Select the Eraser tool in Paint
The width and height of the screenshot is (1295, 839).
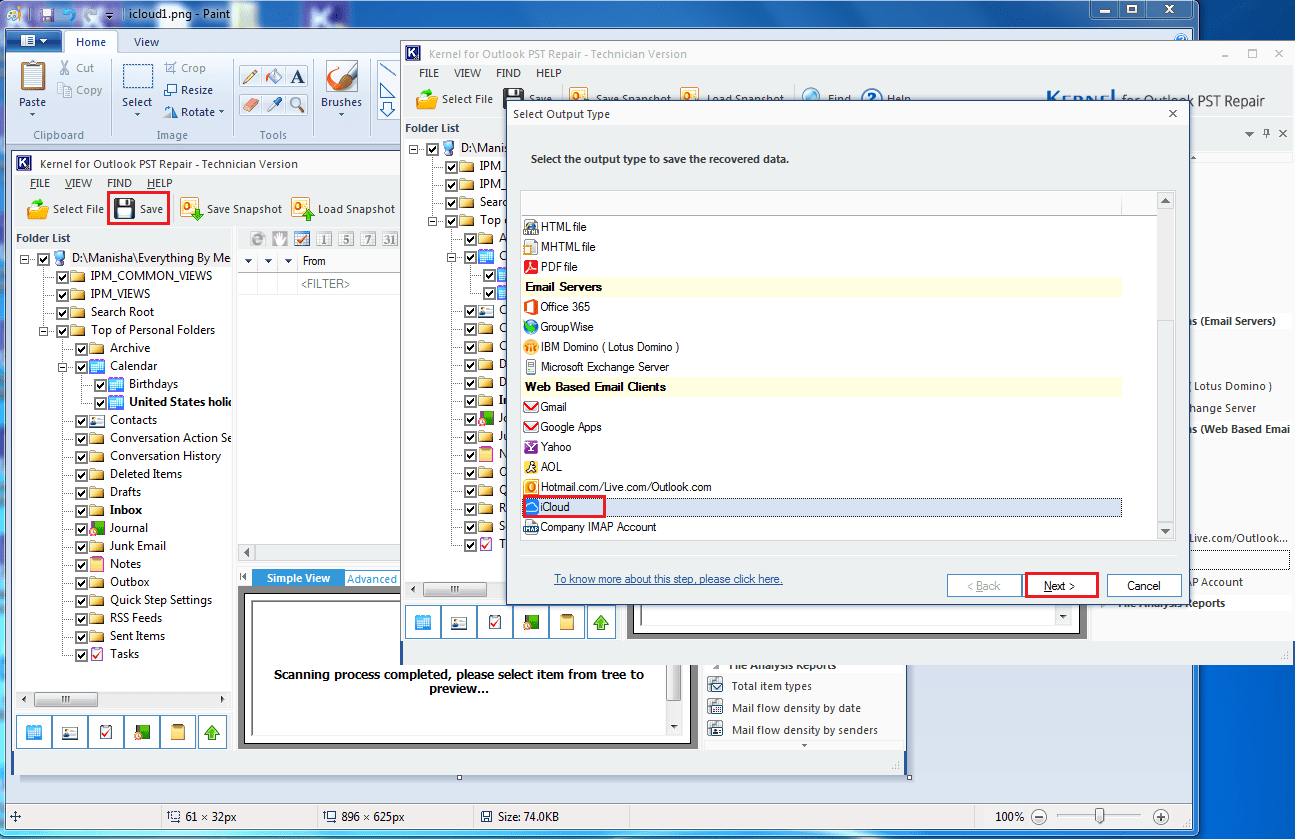pos(250,104)
